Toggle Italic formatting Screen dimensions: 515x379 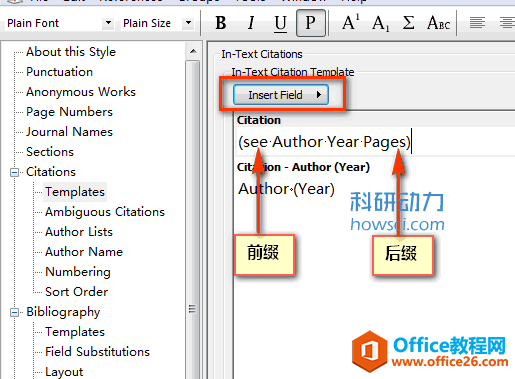click(251, 23)
